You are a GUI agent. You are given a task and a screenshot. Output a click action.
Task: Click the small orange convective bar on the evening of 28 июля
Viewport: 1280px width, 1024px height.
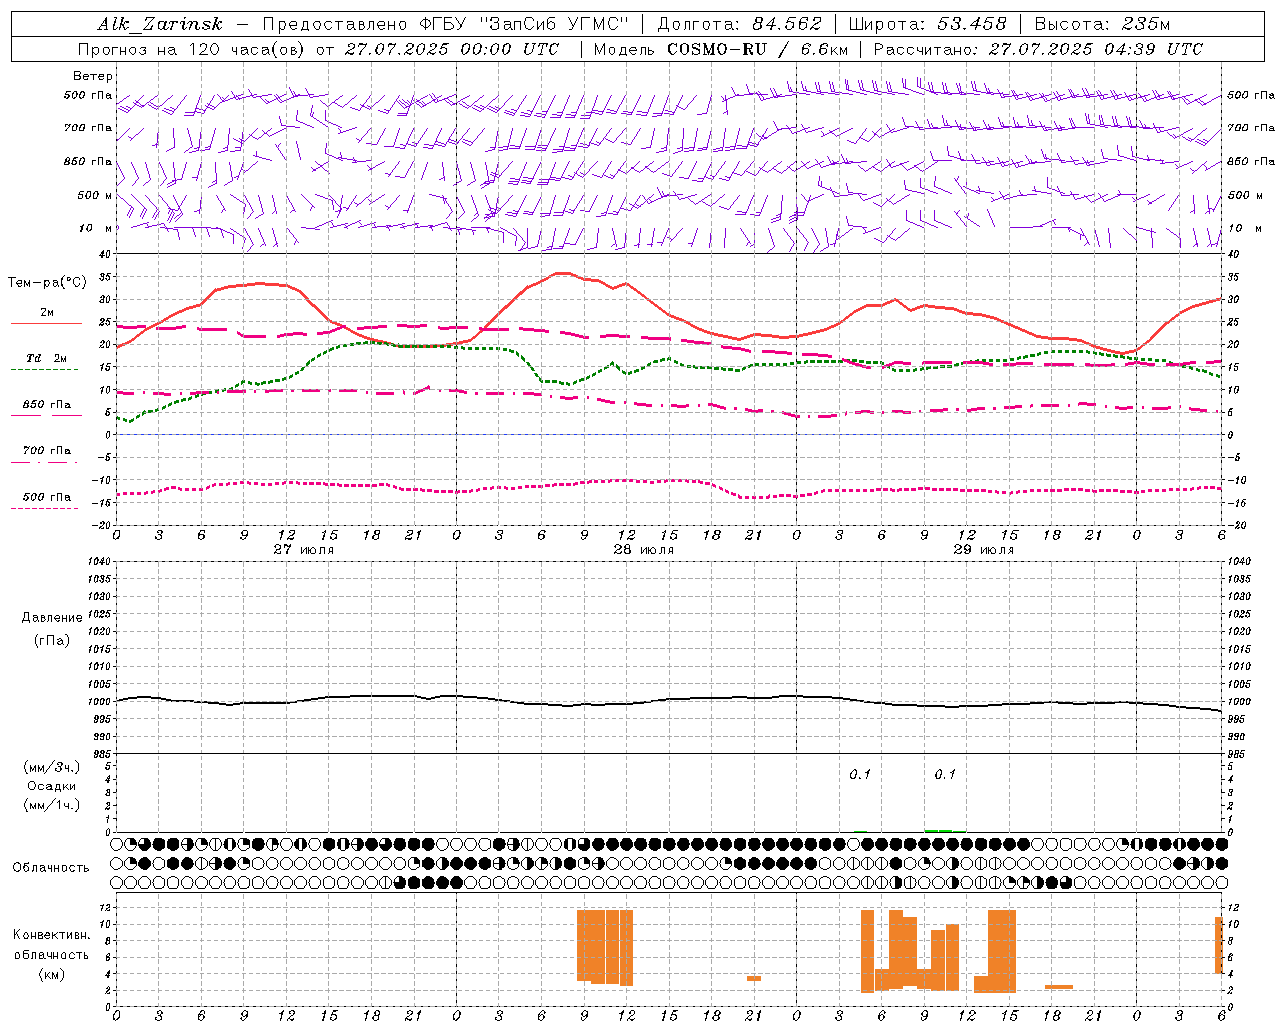point(754,978)
